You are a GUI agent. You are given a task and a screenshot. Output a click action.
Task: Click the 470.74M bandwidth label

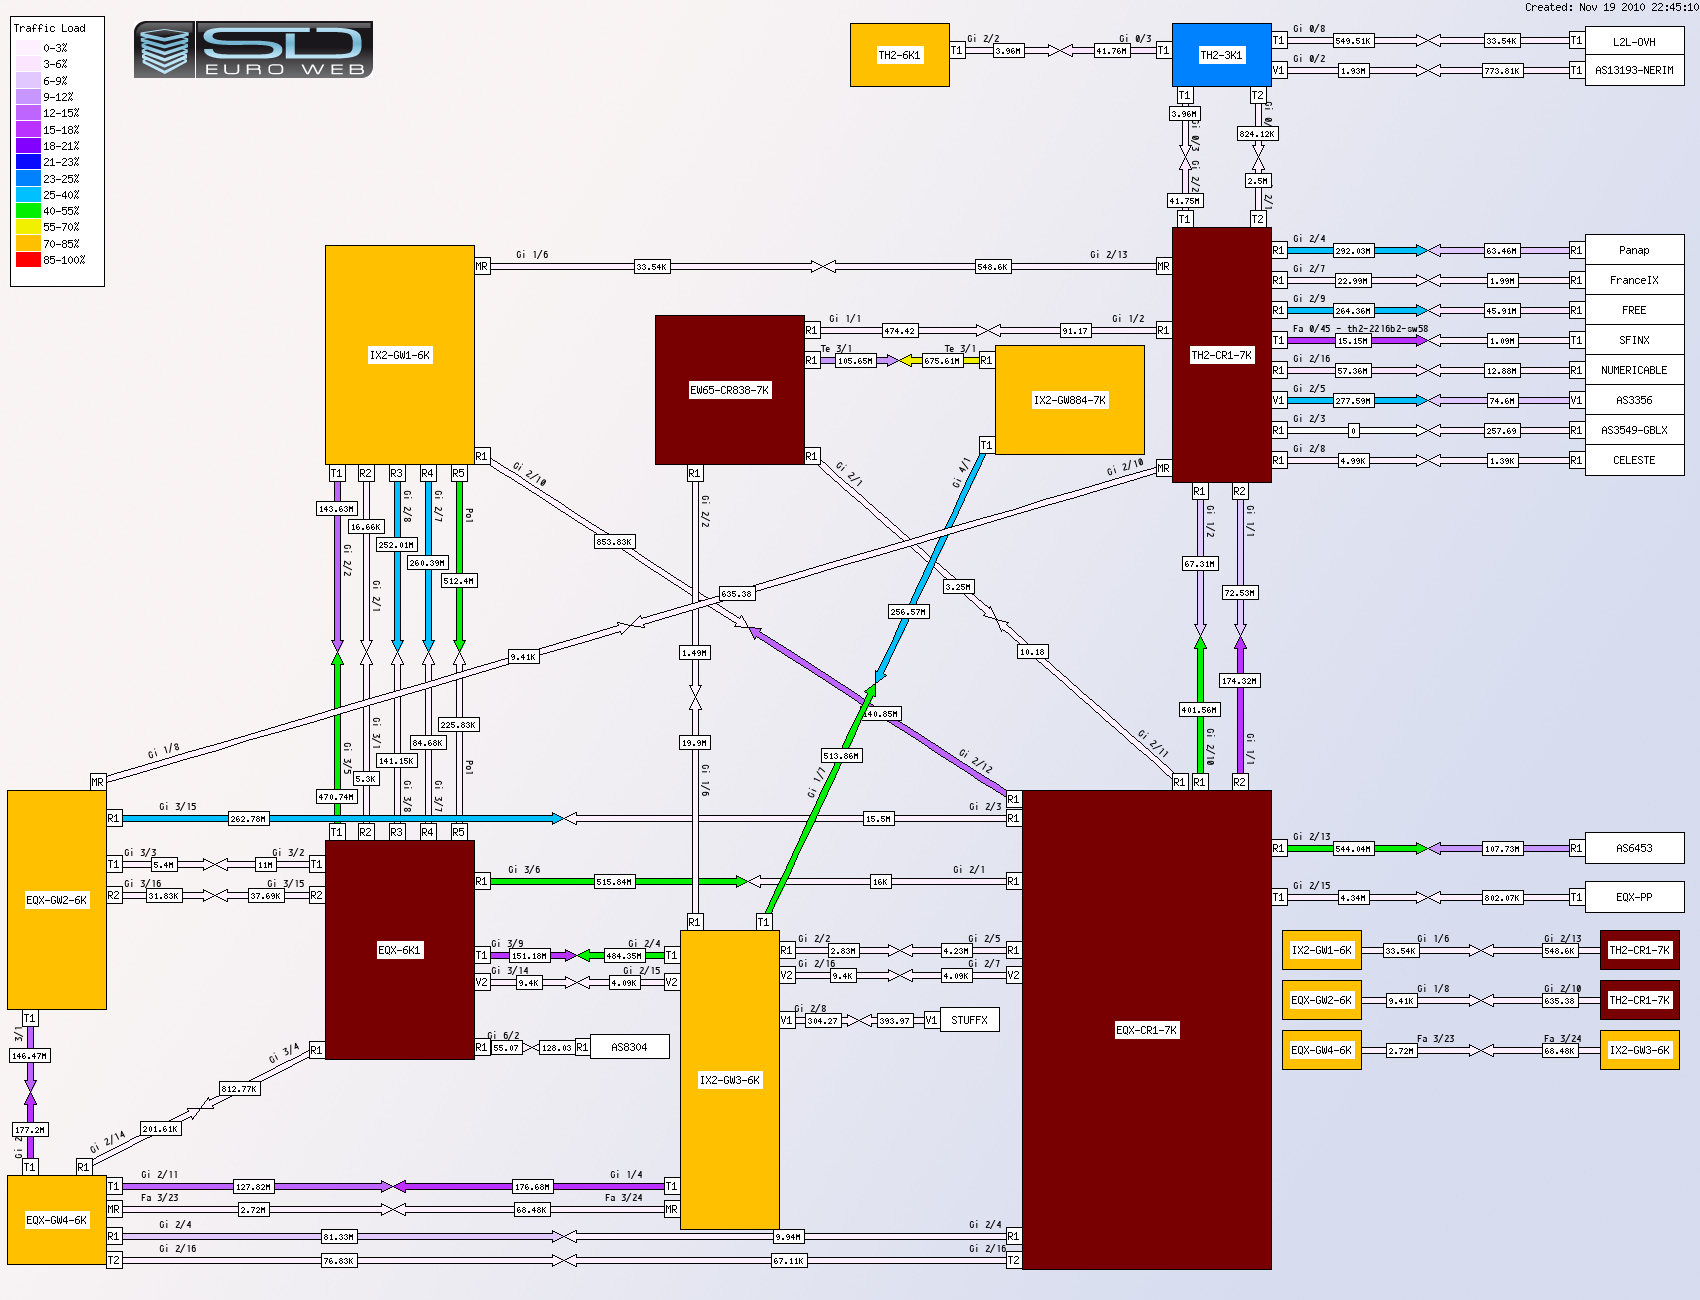[336, 797]
